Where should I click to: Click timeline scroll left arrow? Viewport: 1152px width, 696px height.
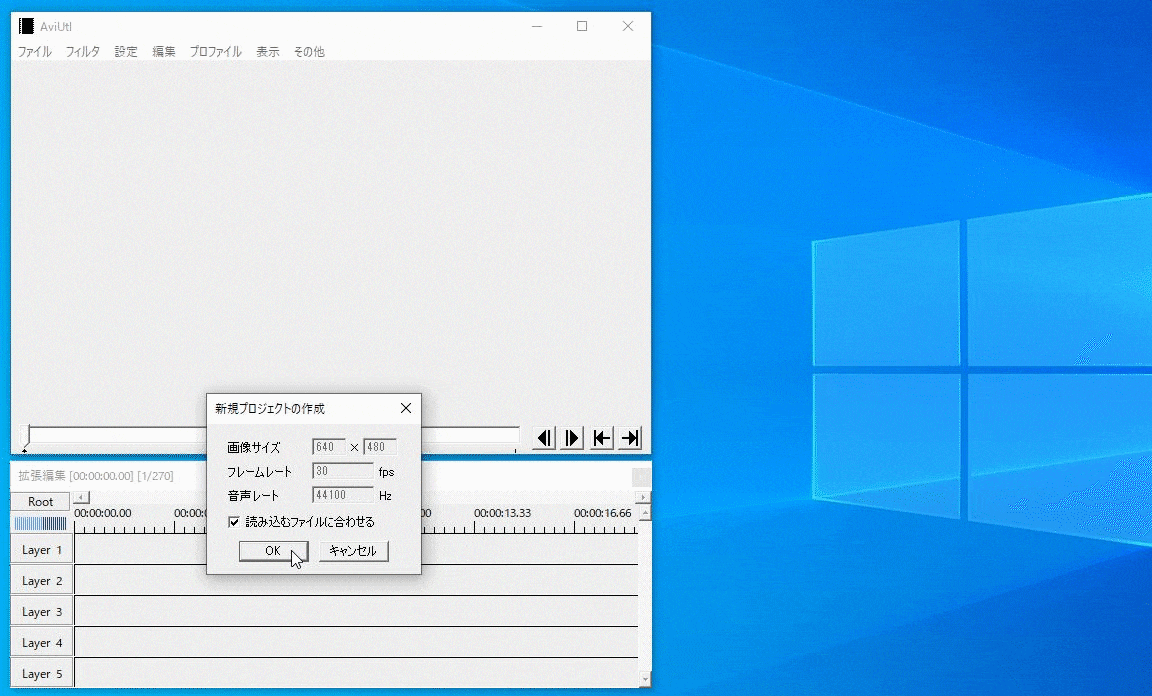(82, 498)
